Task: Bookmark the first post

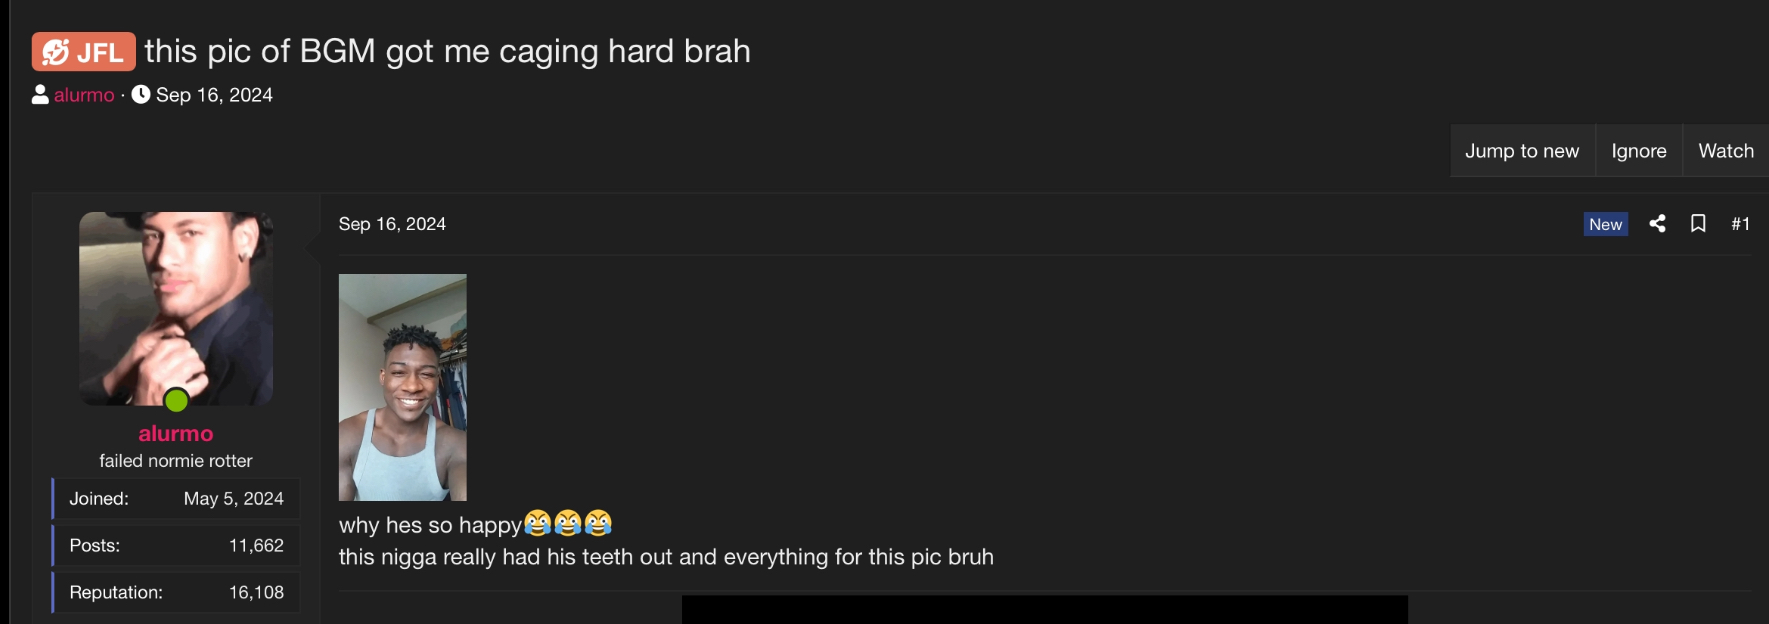Action: [x=1698, y=224]
